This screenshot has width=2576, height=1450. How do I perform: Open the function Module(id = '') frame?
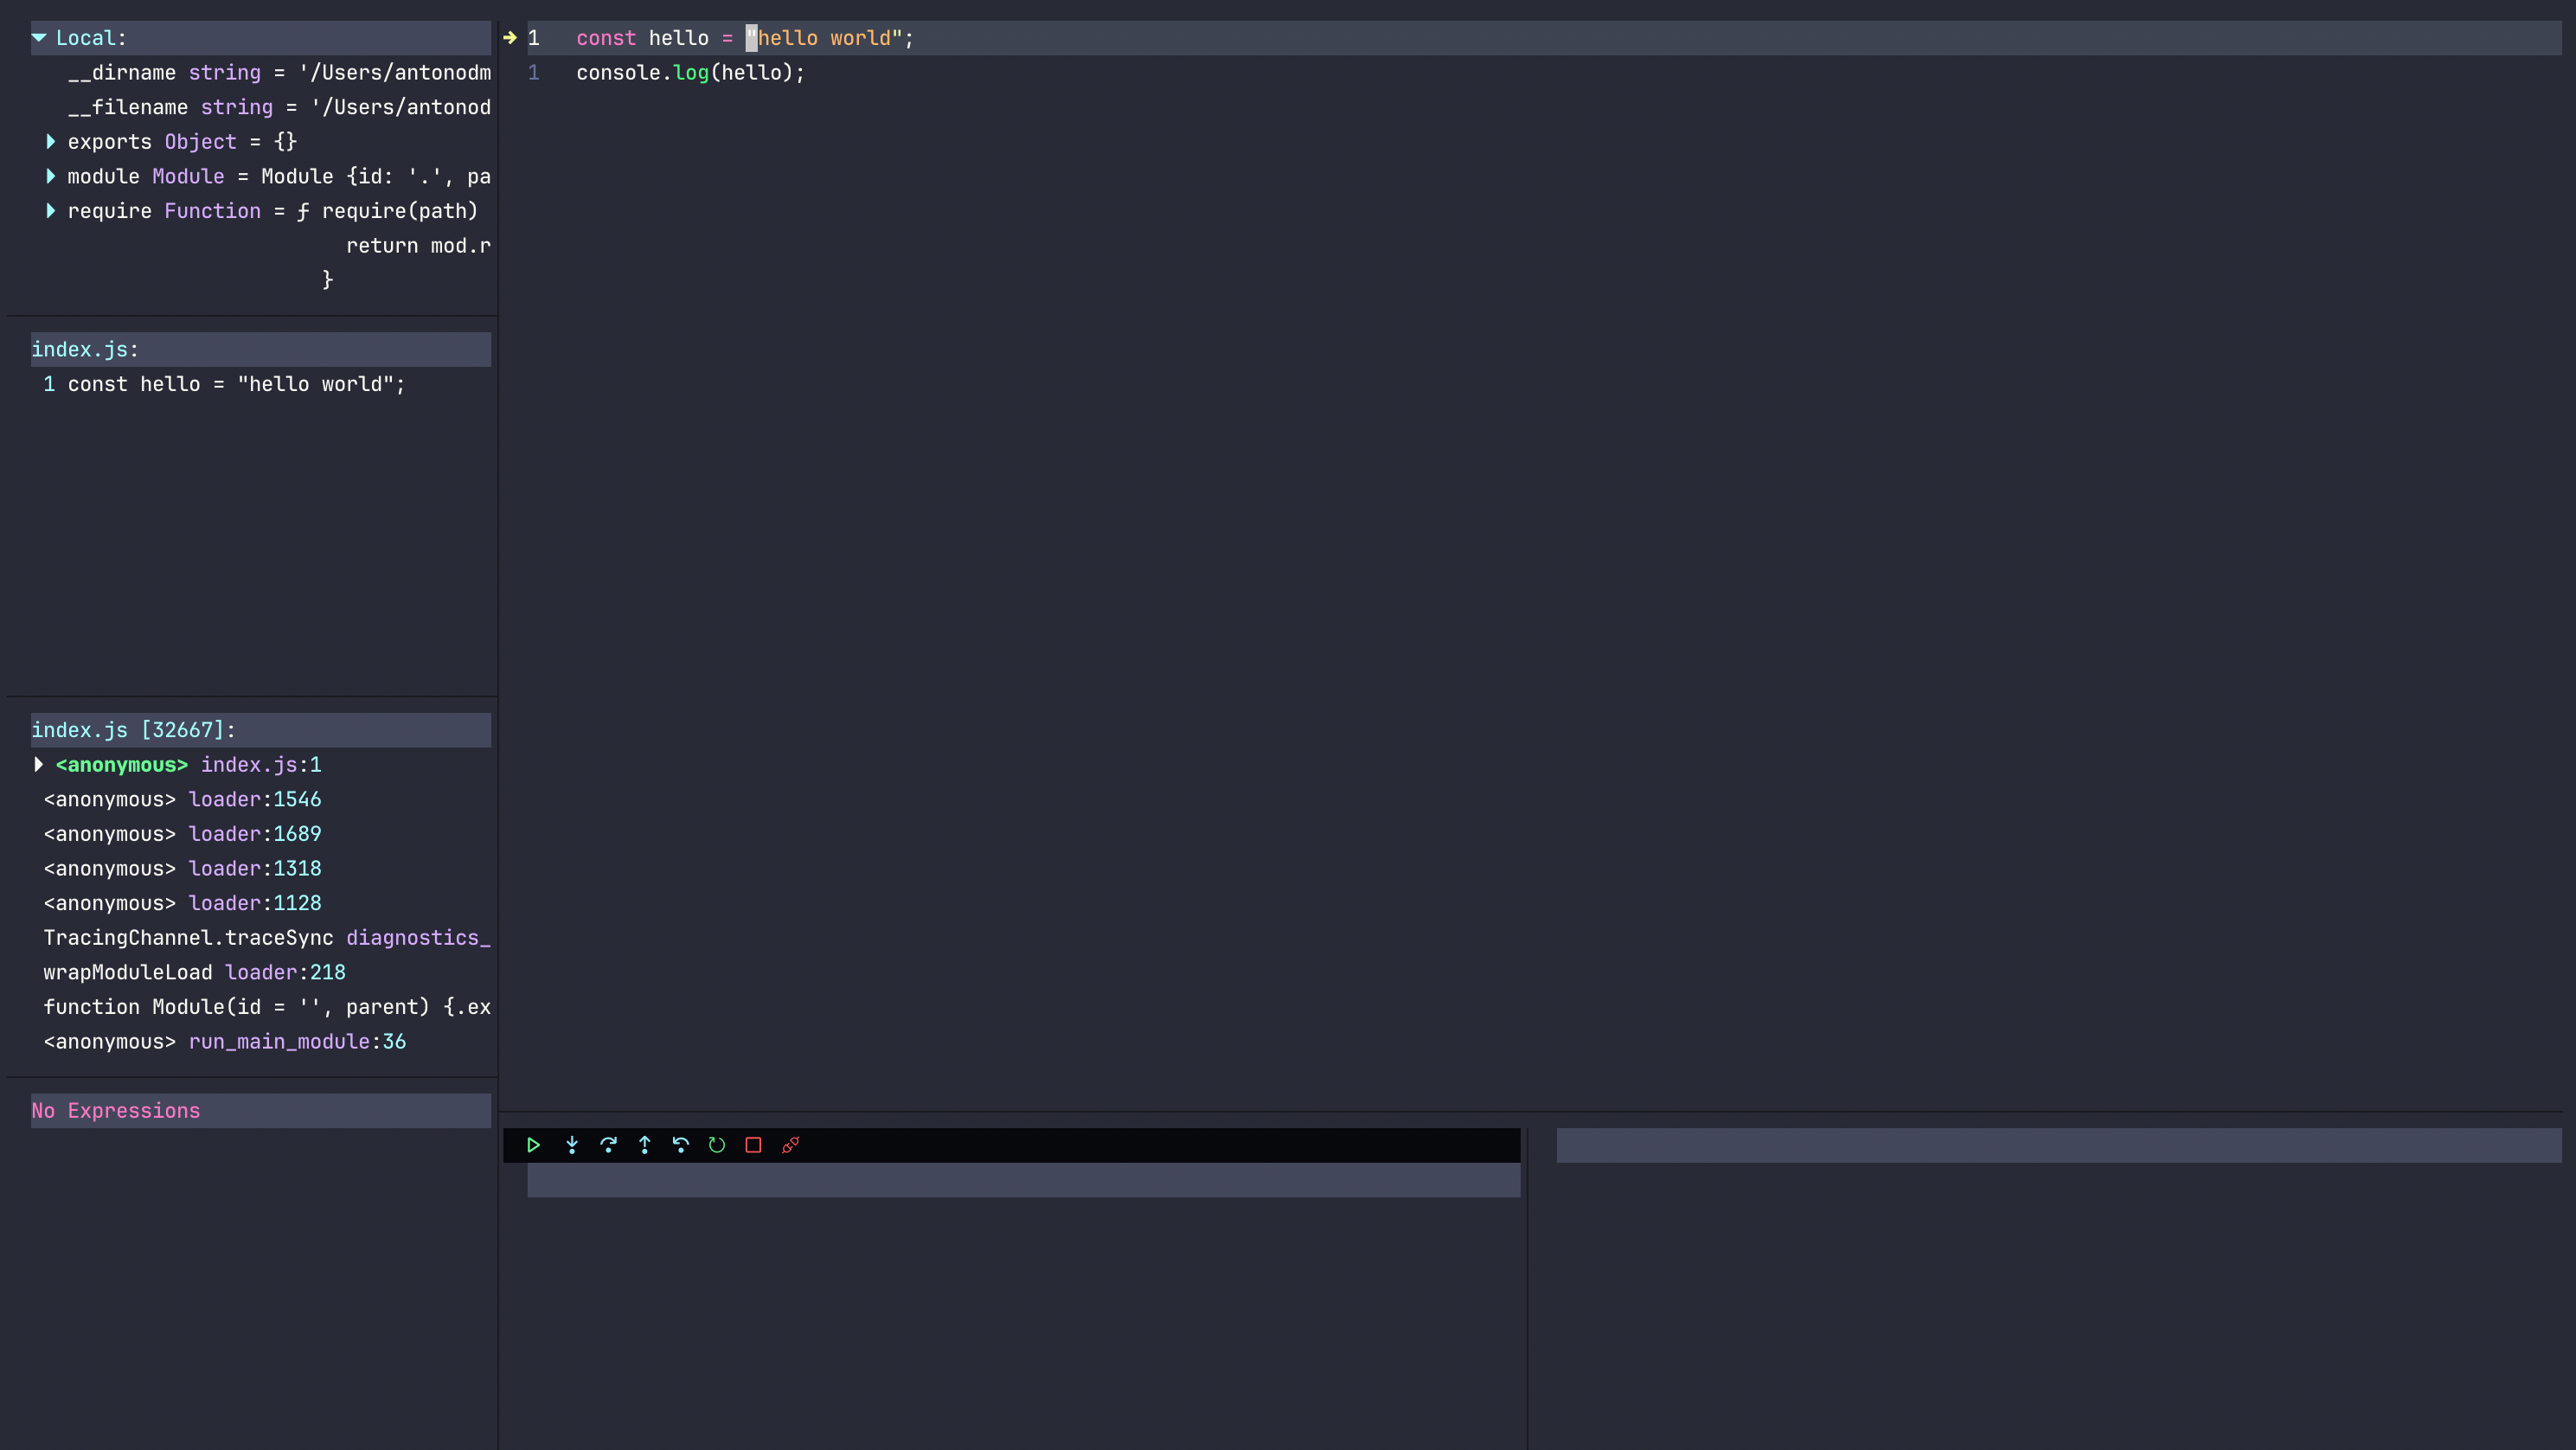tap(267, 1007)
